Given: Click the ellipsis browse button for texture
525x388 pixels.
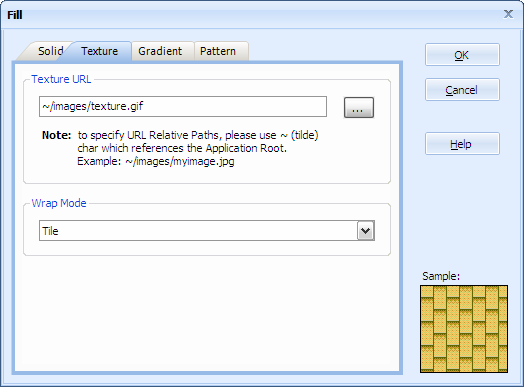Looking at the screenshot, I should pyautogui.click(x=359, y=107).
